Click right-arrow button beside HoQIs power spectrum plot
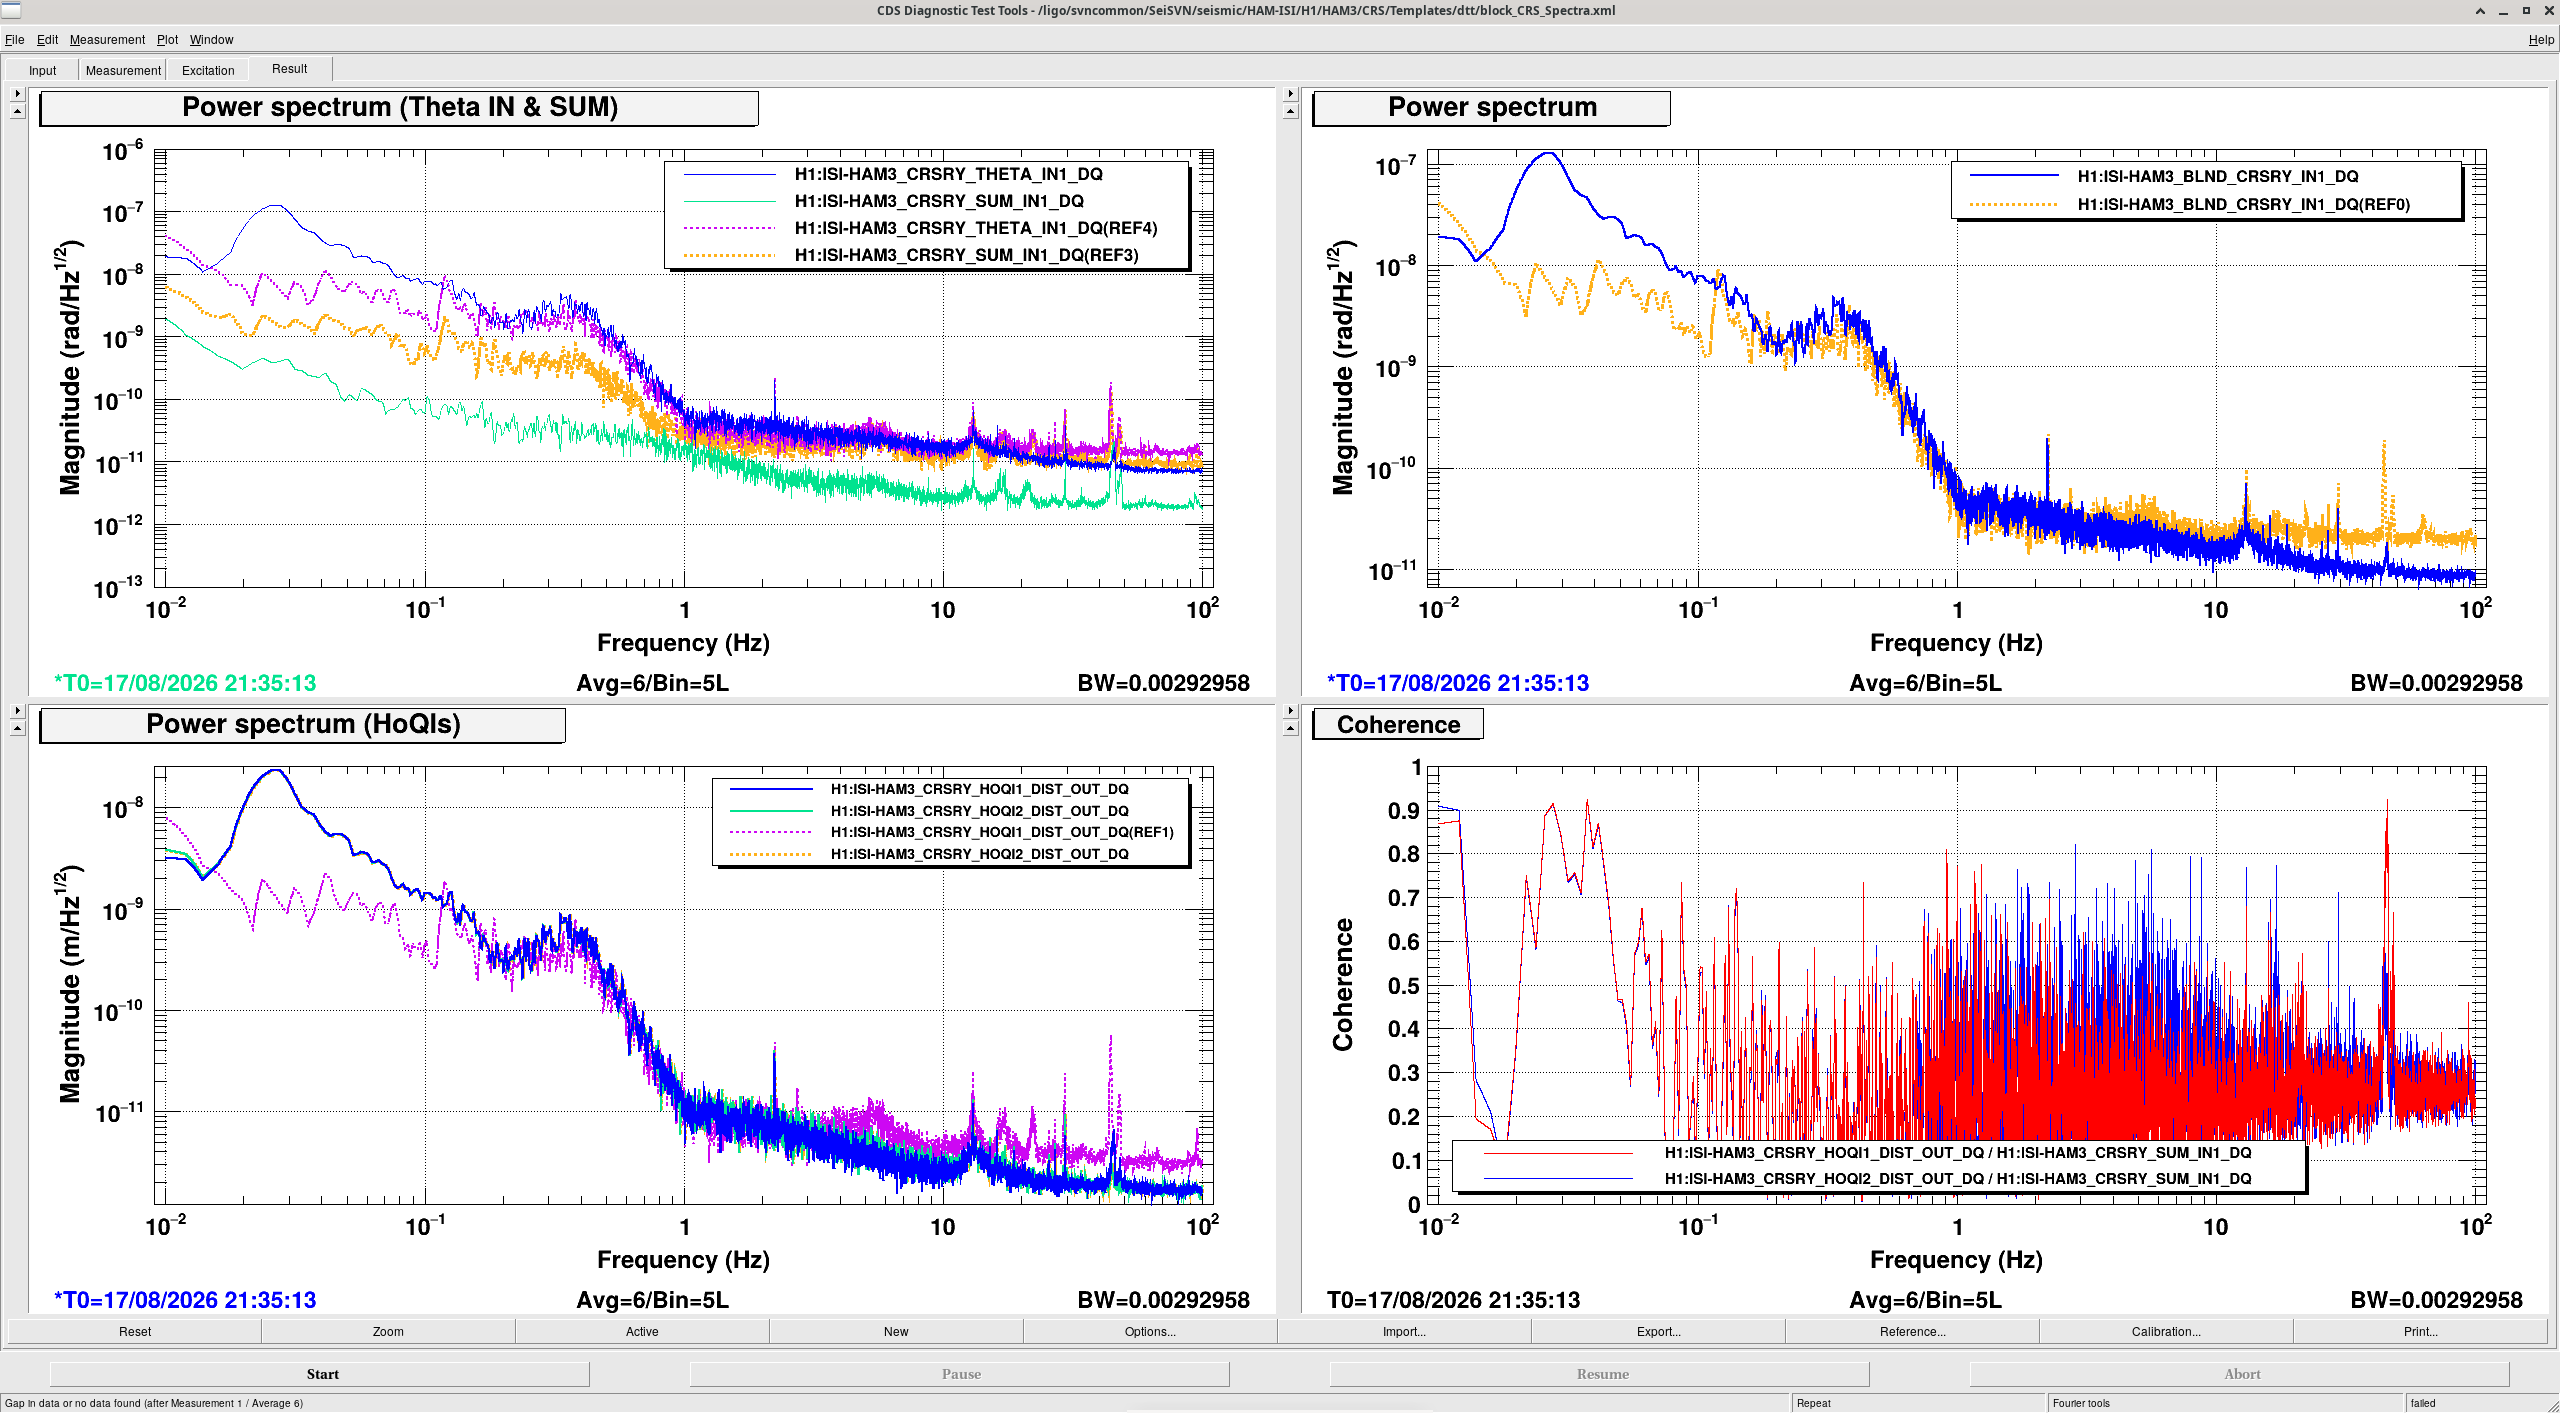Viewport: 2560px width, 1413px height. [x=17, y=711]
